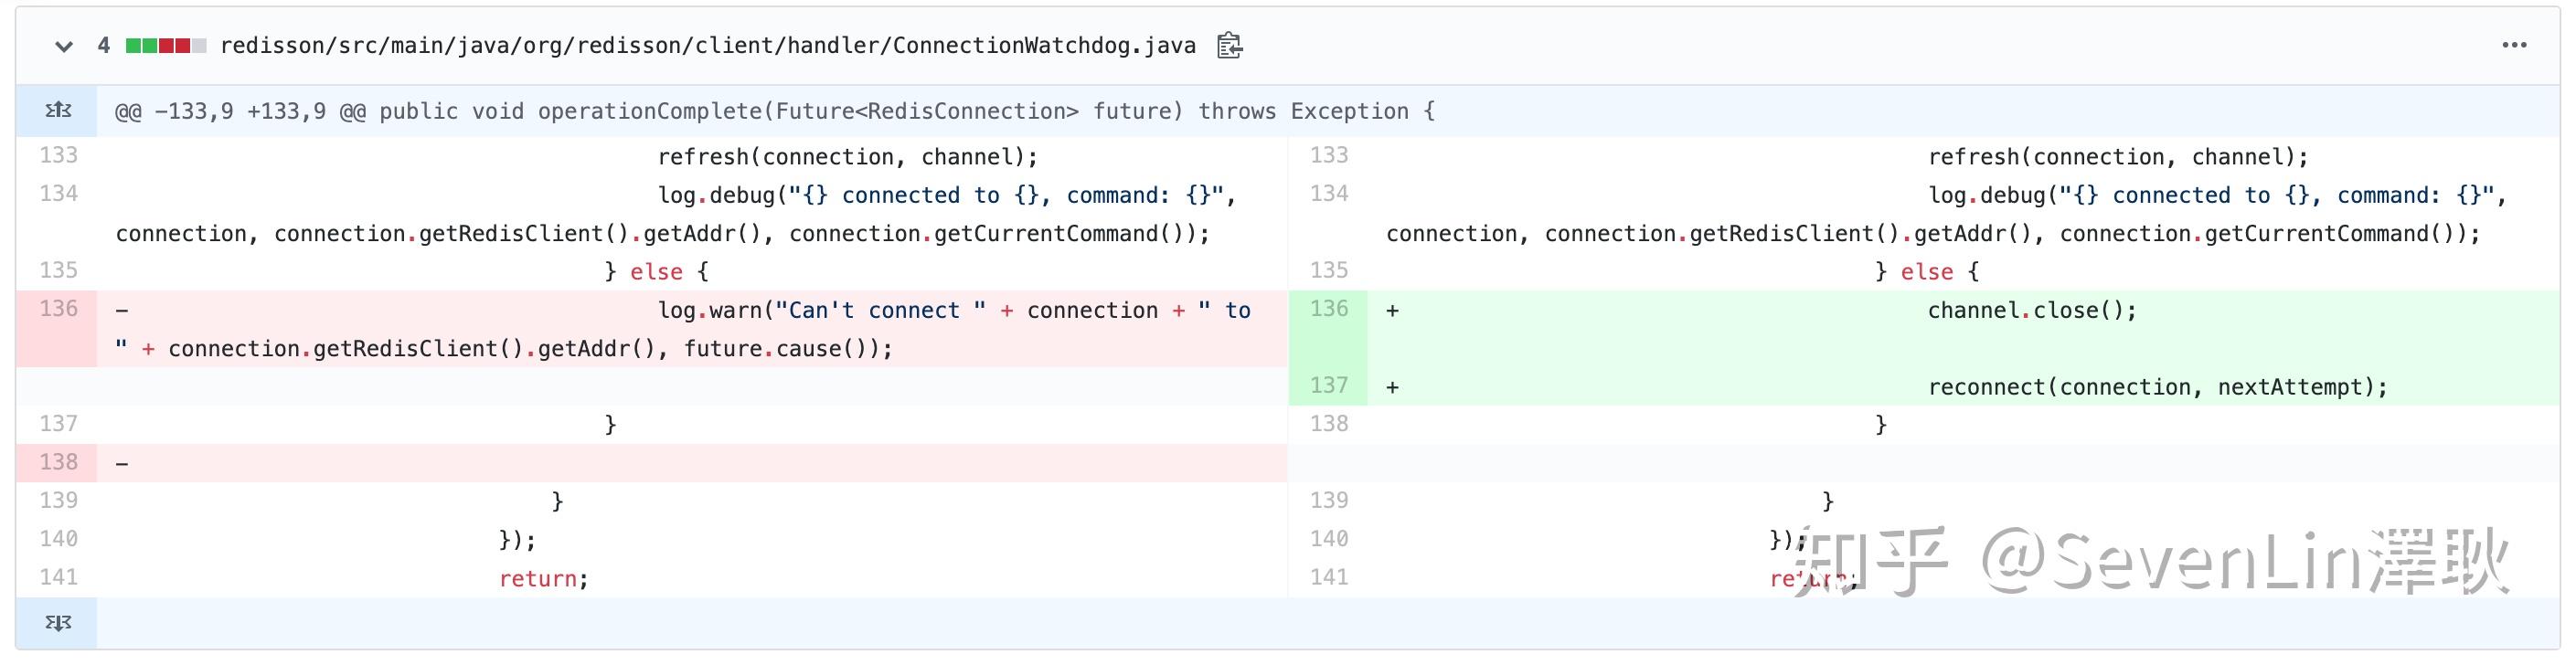
Task: Expand hidden lines above line 133
Action: 58,111
